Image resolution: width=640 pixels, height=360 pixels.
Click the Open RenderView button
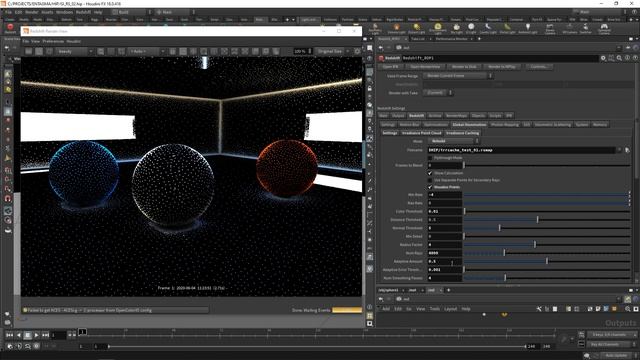[425, 67]
